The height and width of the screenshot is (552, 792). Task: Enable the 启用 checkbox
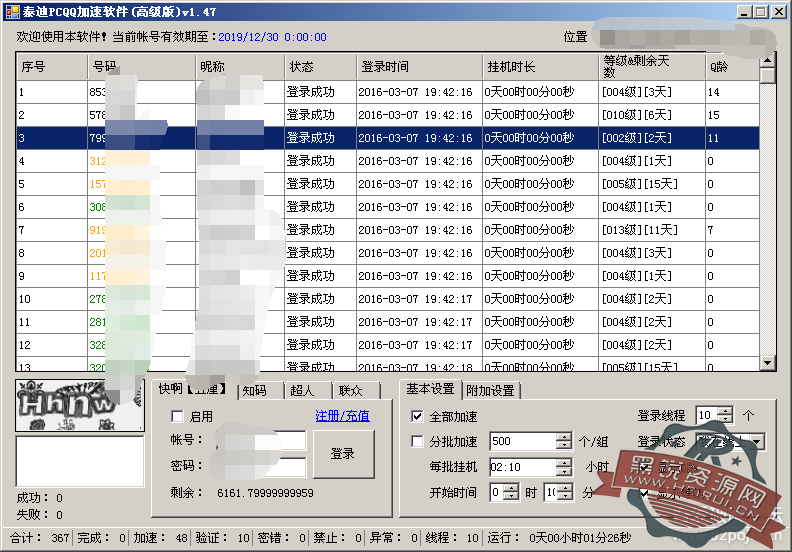177,416
